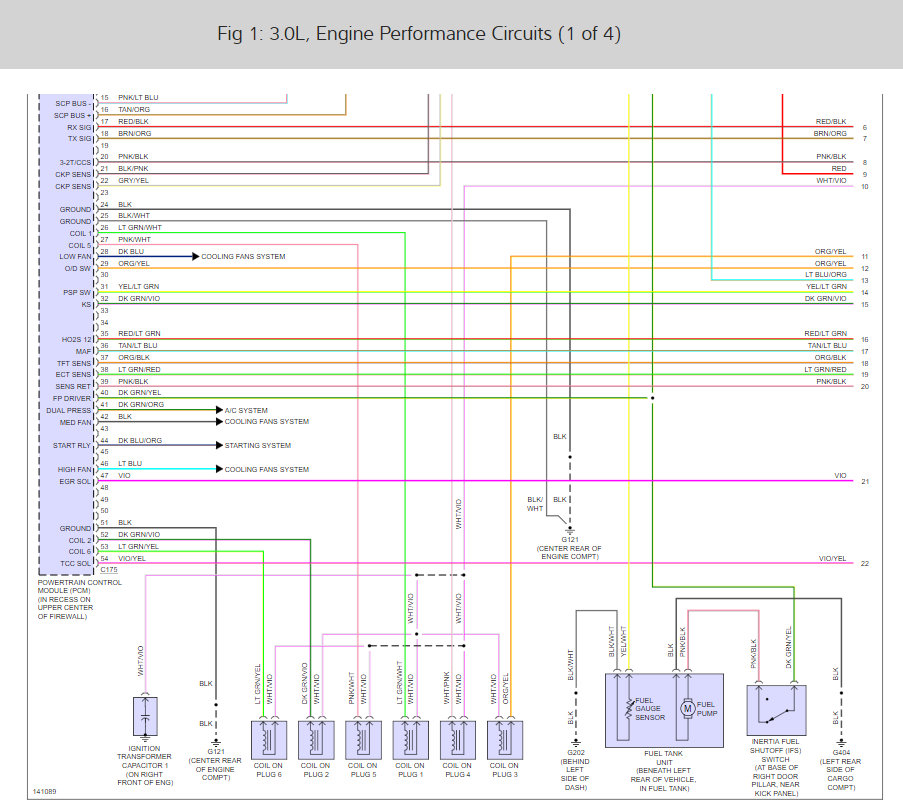Click the Coil On Plug 3 symbol
The width and height of the screenshot is (903, 810).
(x=504, y=738)
